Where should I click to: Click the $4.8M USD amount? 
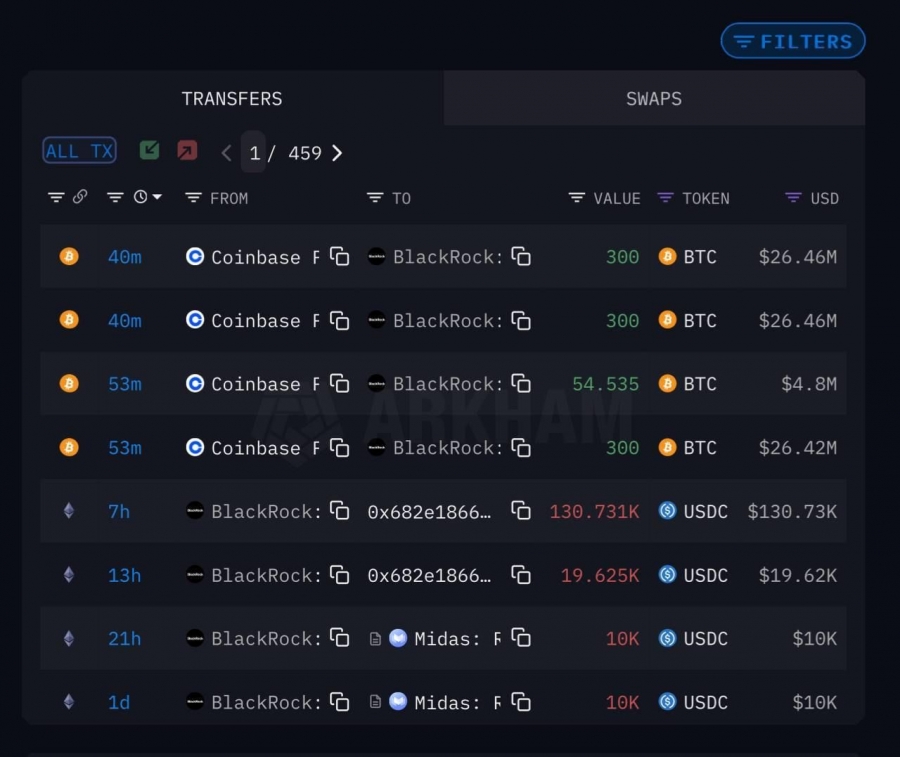click(809, 384)
